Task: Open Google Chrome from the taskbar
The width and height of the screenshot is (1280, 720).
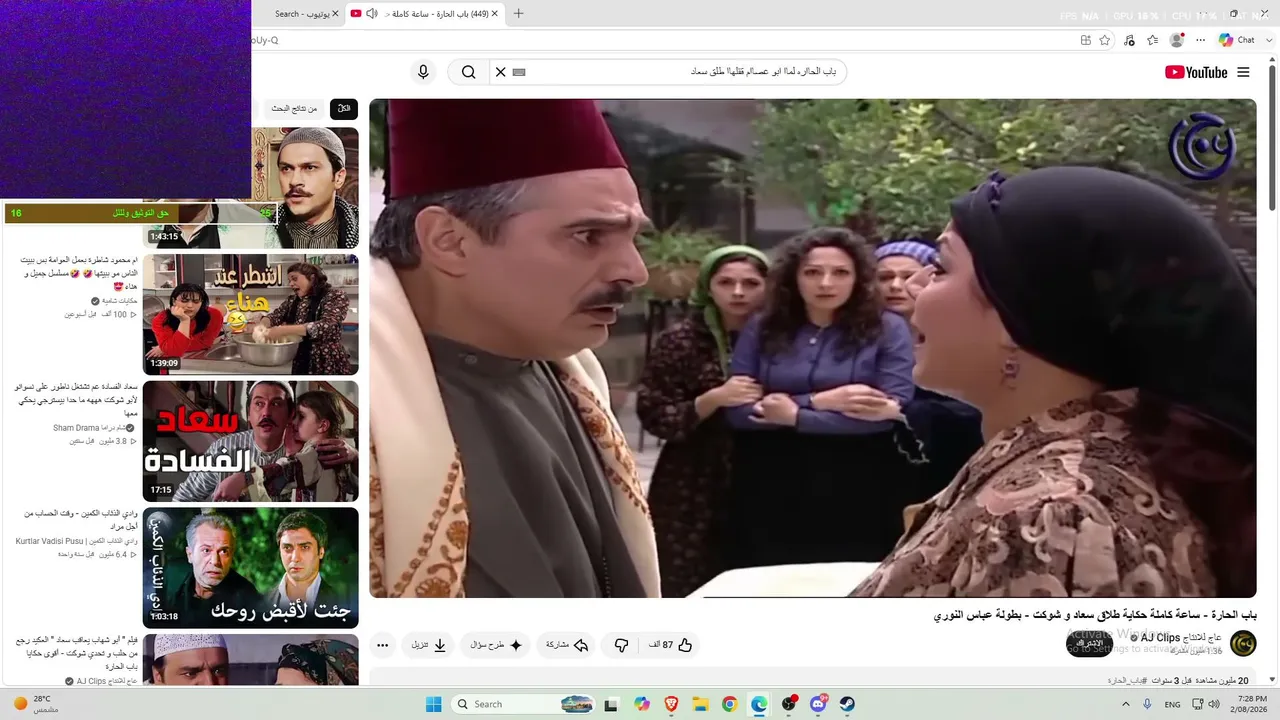Action: tap(729, 704)
